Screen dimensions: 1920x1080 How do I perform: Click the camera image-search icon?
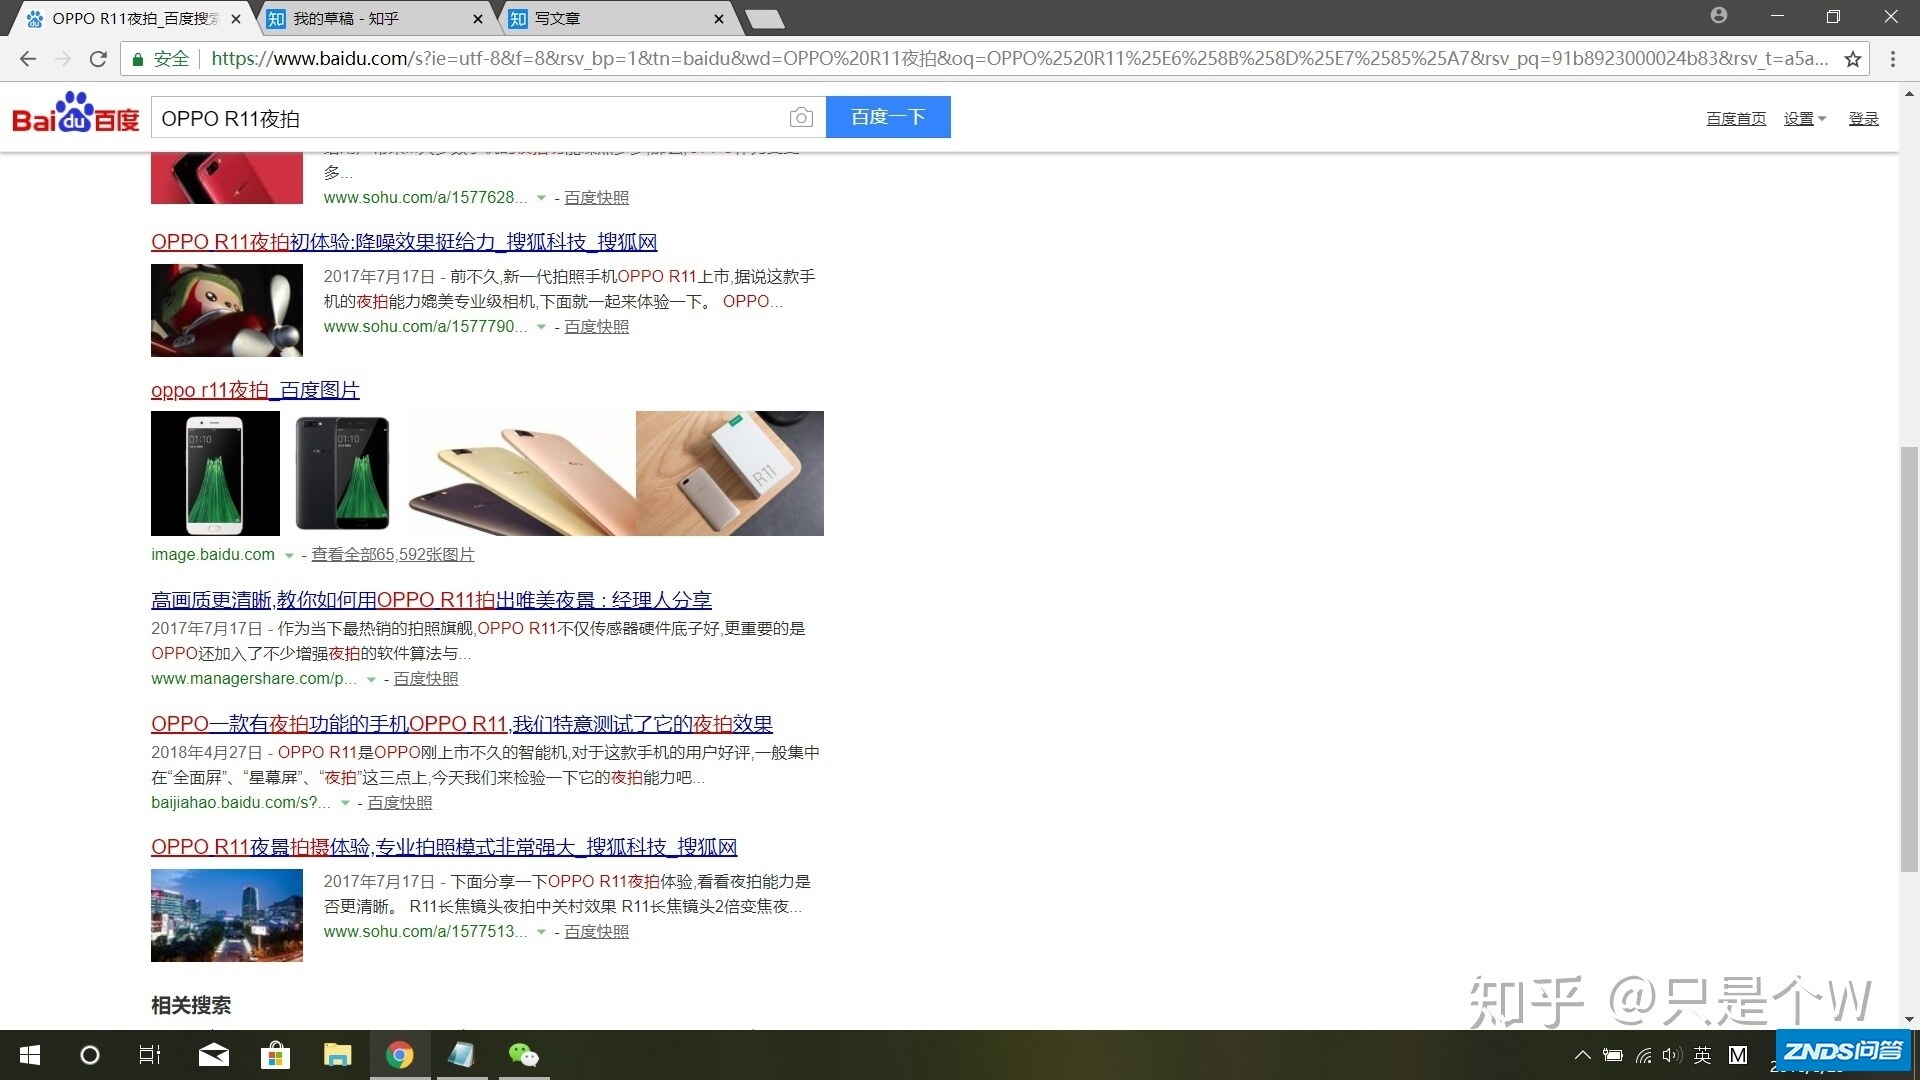point(801,118)
